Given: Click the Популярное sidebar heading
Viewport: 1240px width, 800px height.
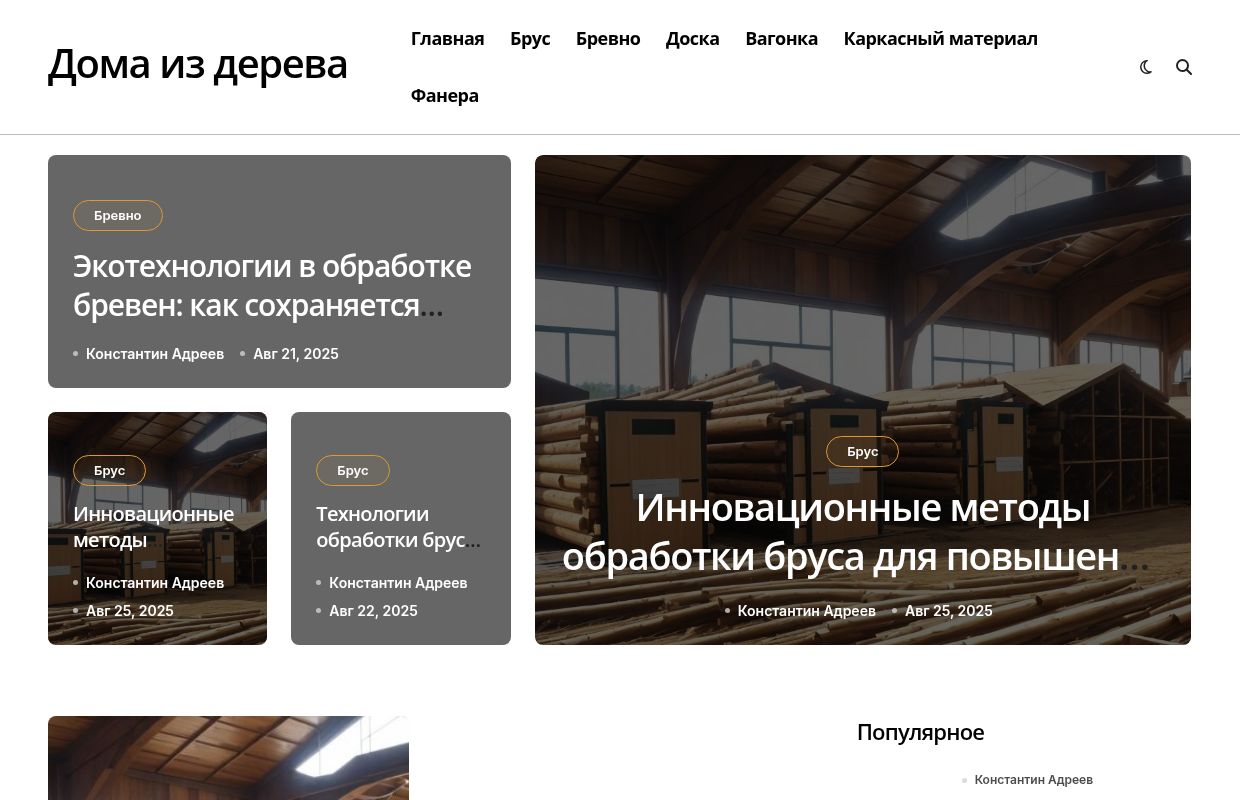Looking at the screenshot, I should point(920,732).
